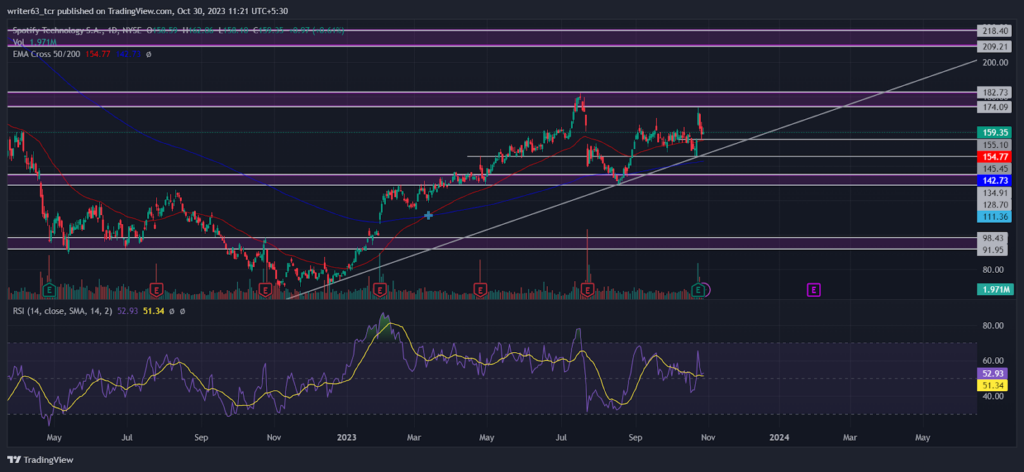
Task: Select the Vol 1.971M legend label
Action: (35, 42)
